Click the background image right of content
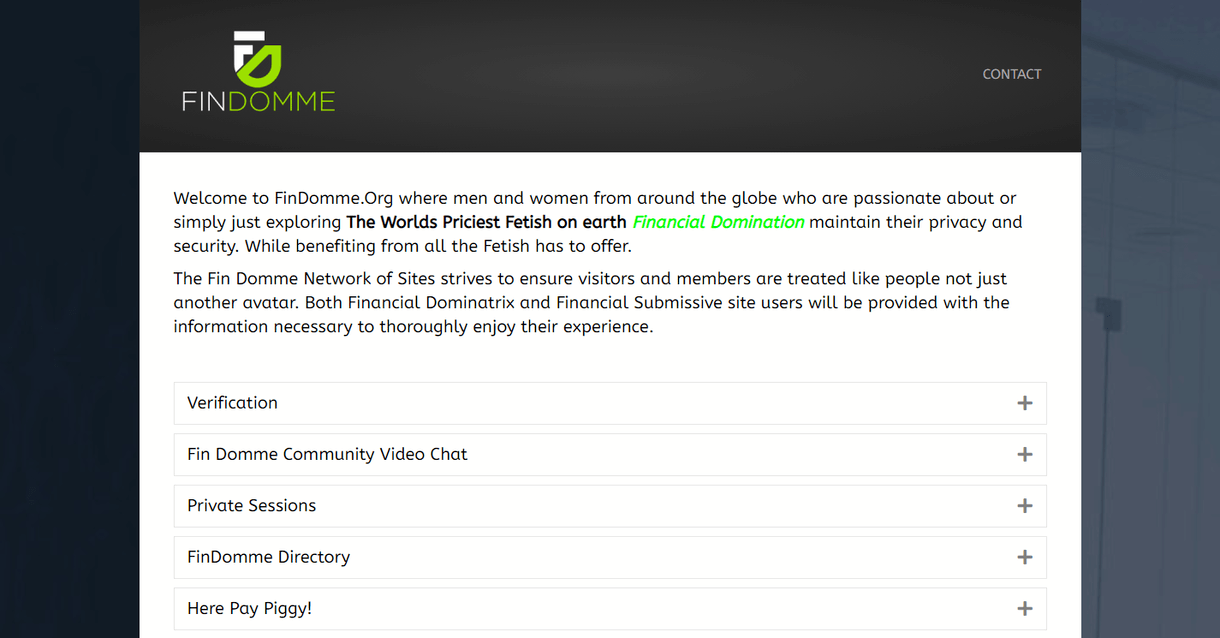1220x638 pixels. (1150, 300)
